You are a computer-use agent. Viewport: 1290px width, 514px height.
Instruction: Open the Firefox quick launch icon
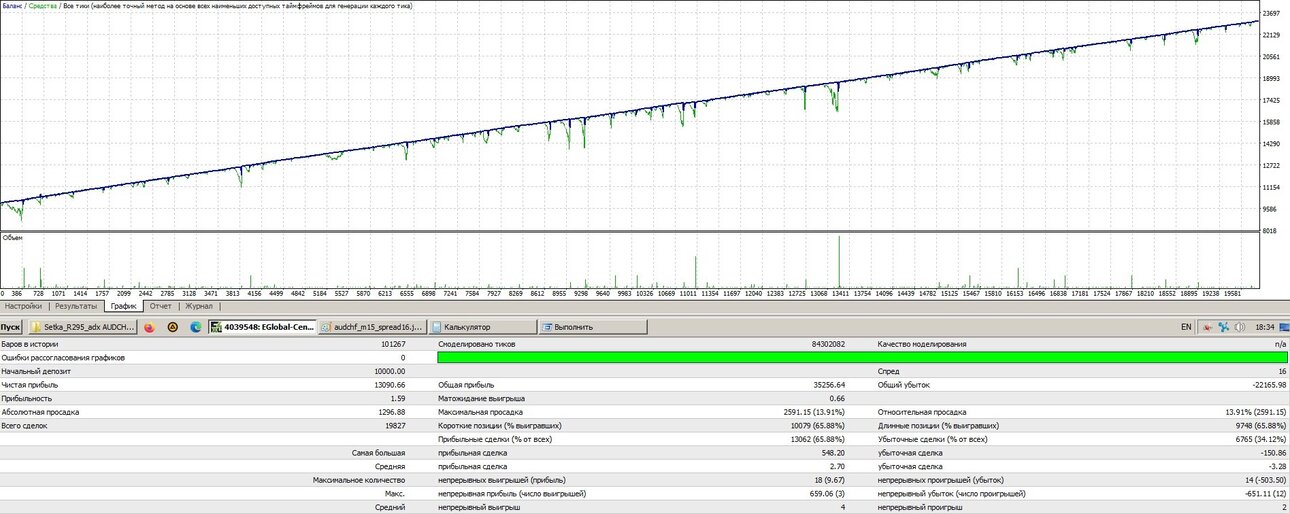tap(149, 326)
